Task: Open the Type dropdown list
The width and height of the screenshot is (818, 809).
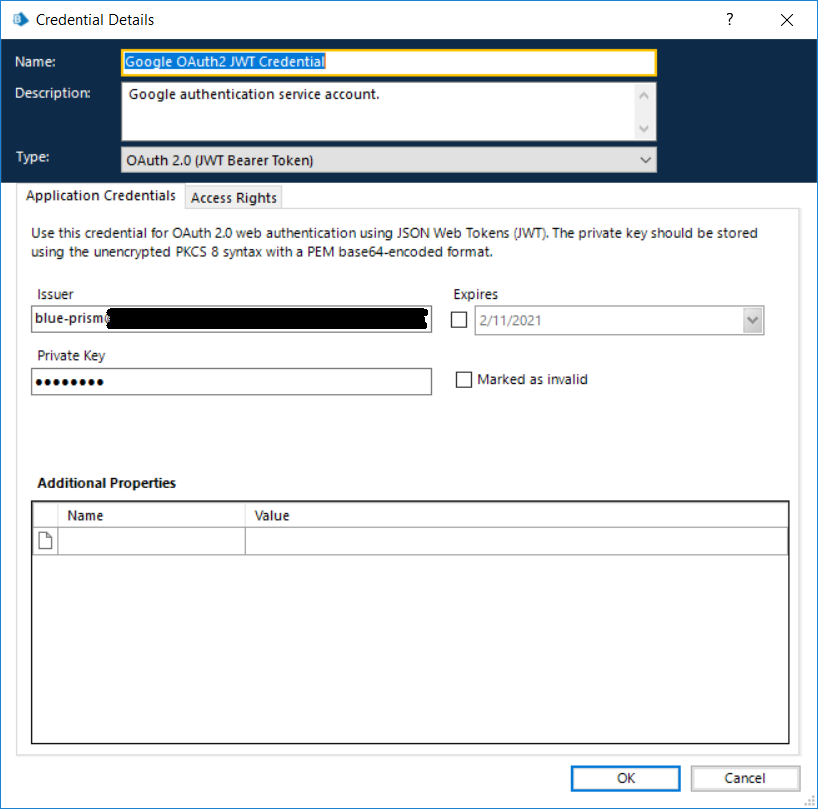Action: 389,160
